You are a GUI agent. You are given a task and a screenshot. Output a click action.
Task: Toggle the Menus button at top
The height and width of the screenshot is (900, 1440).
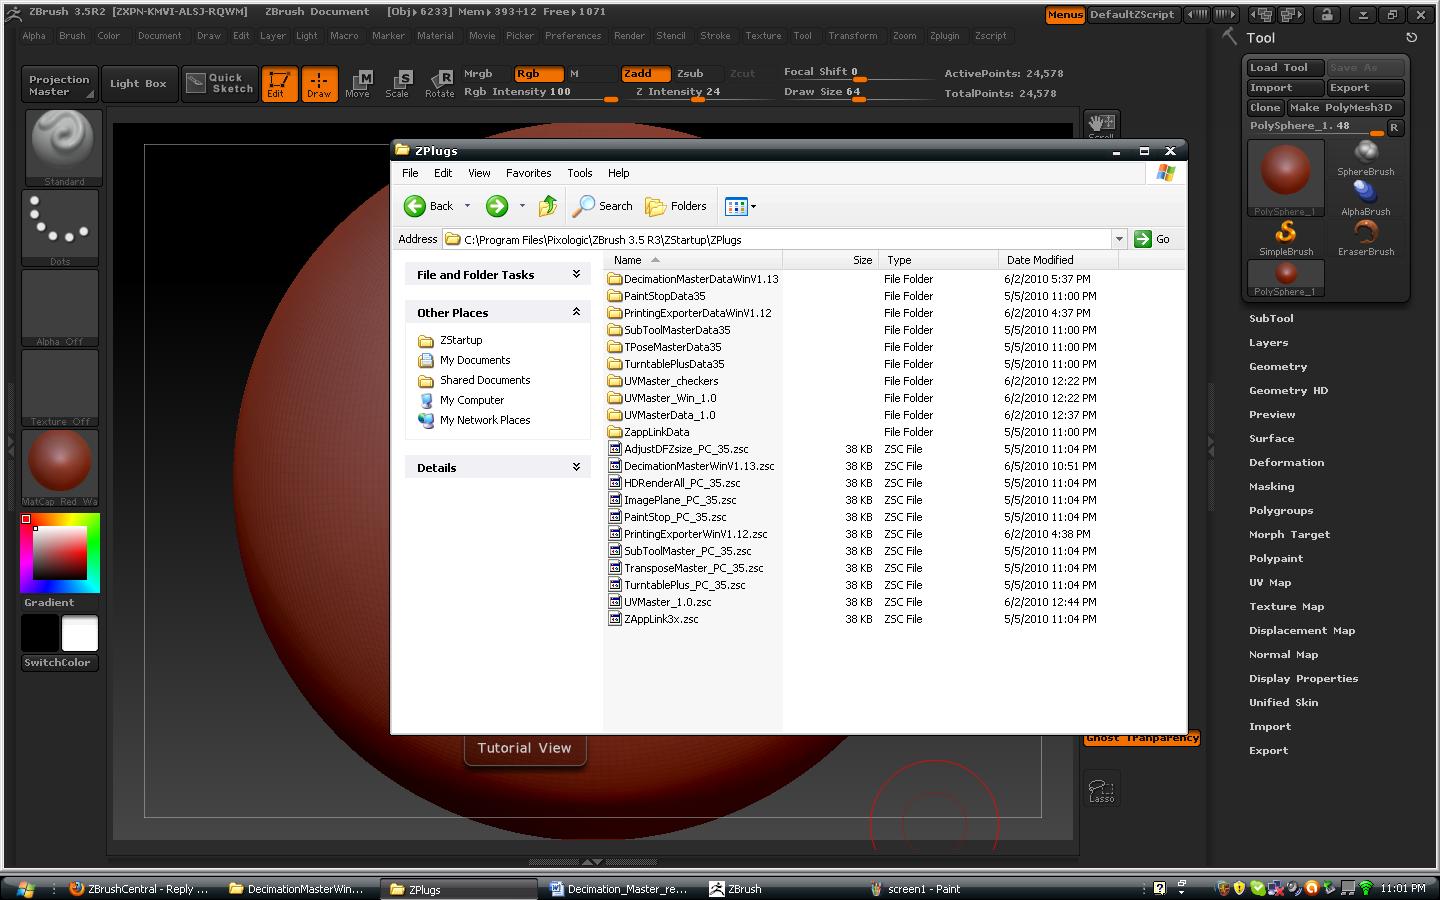tap(1065, 15)
